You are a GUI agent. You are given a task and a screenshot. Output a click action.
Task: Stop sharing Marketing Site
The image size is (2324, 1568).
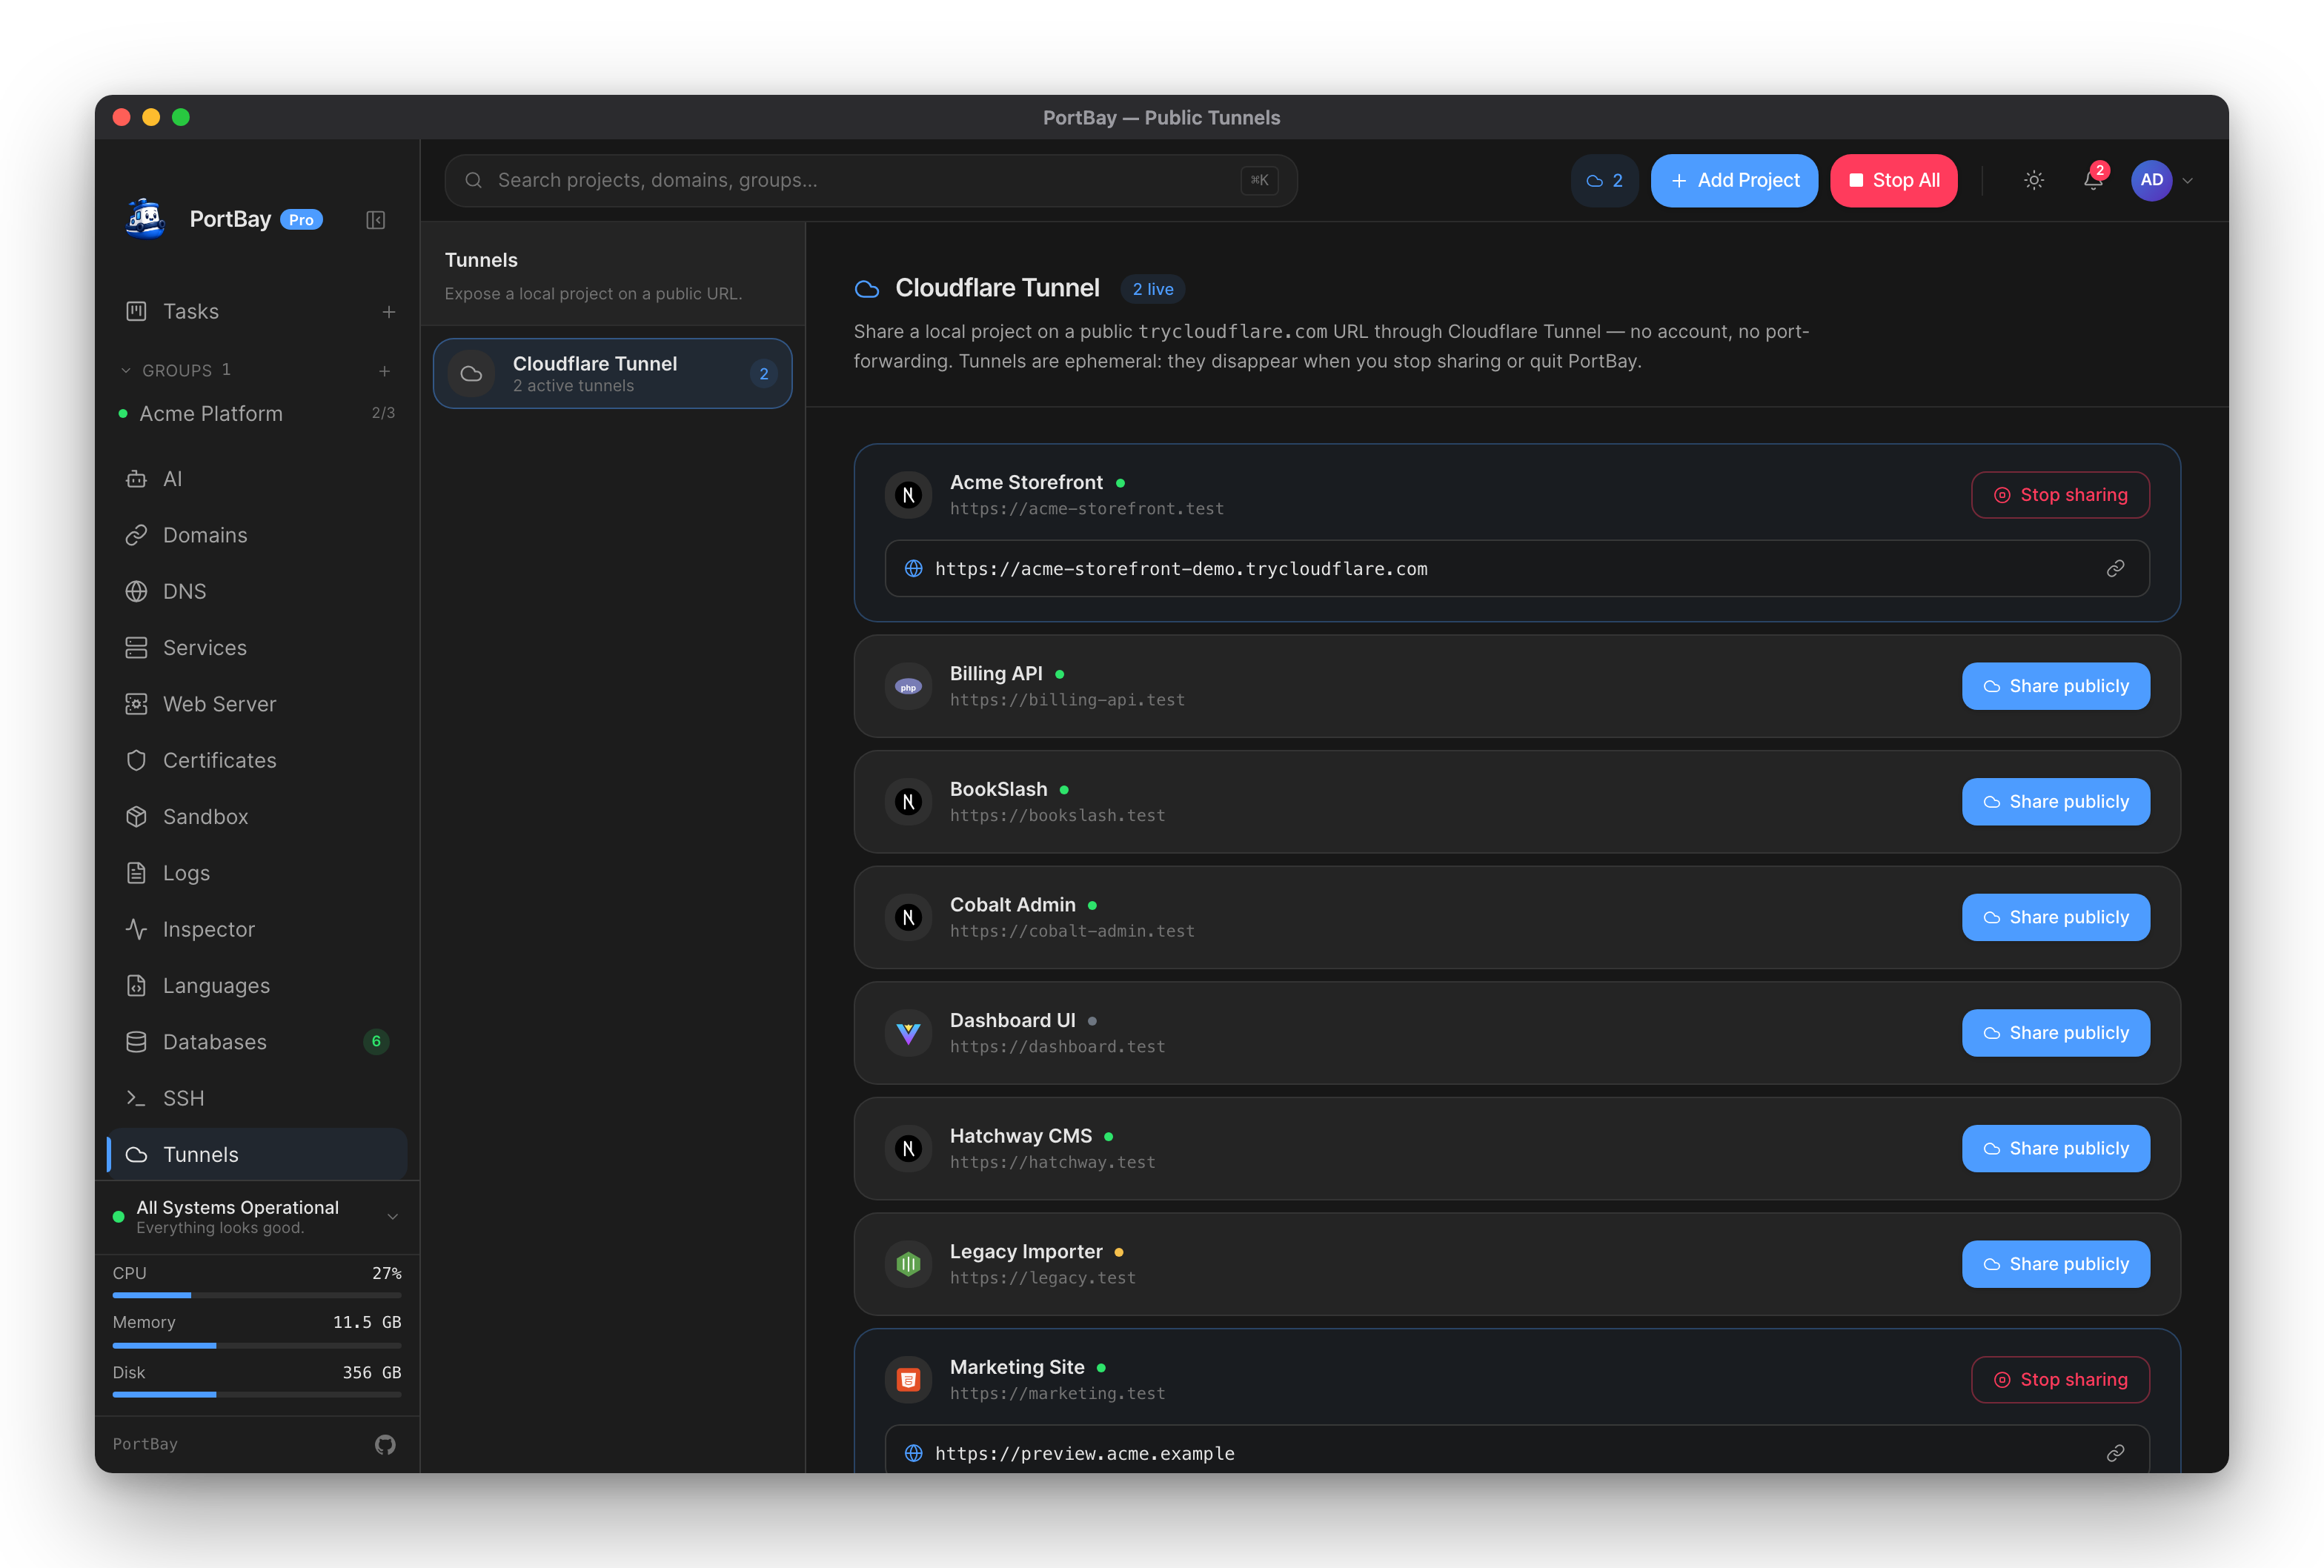[2060, 1380]
